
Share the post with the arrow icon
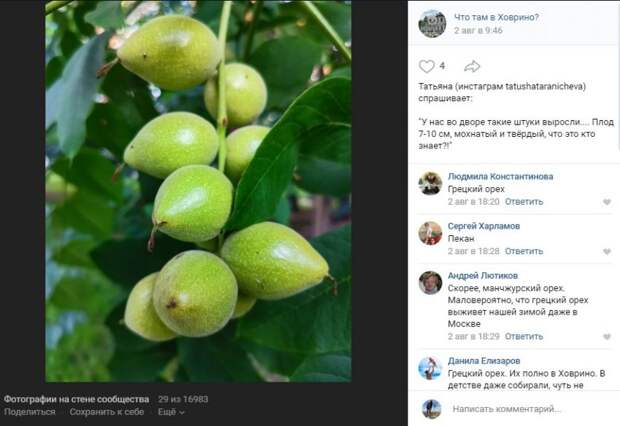pyautogui.click(x=472, y=66)
